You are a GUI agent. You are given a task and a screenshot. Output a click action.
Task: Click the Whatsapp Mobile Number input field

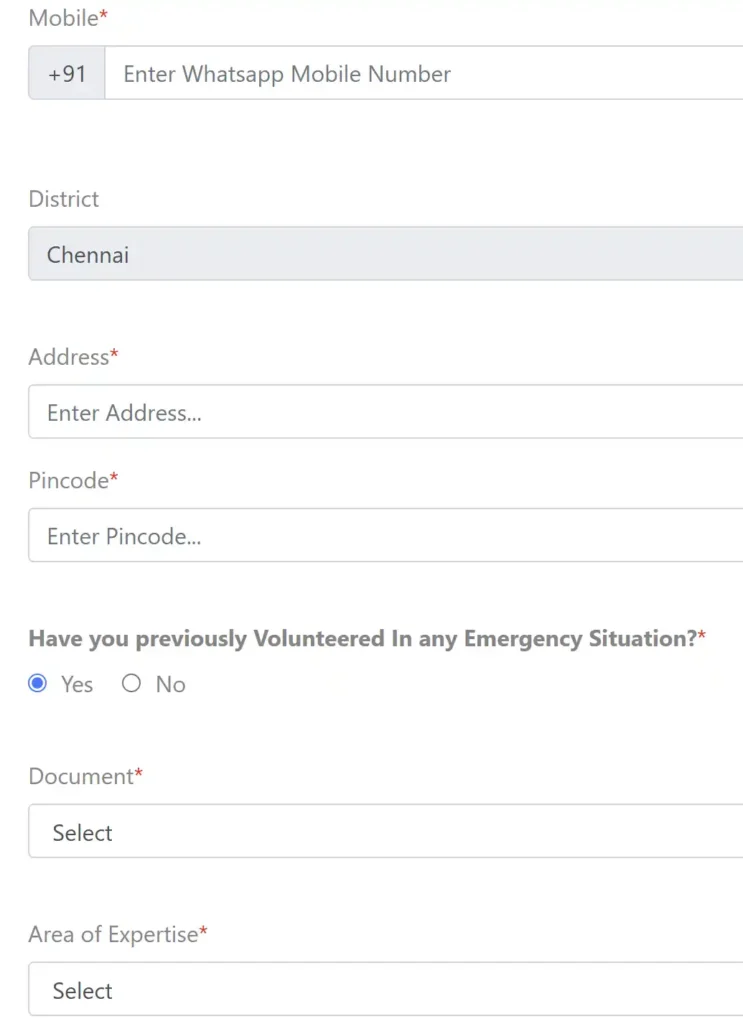[x=424, y=73]
